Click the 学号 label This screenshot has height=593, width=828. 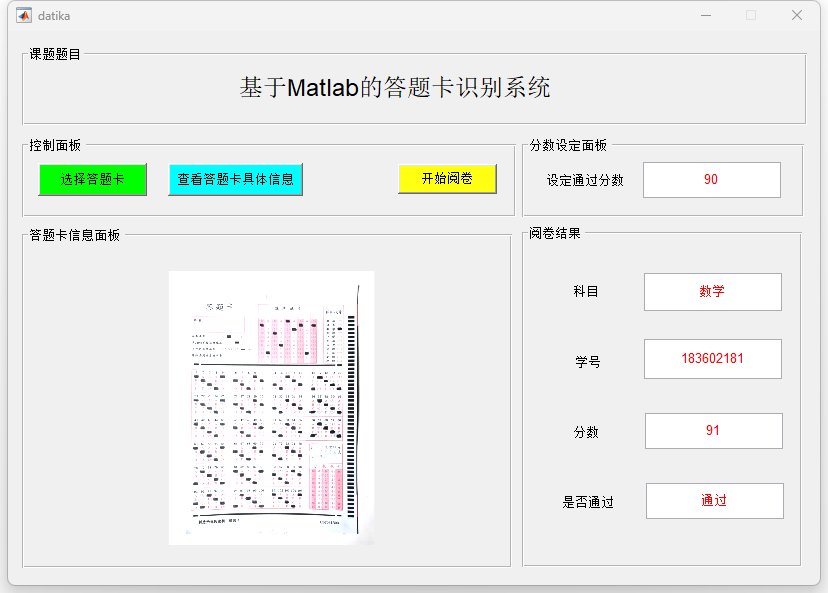pyautogui.click(x=587, y=362)
